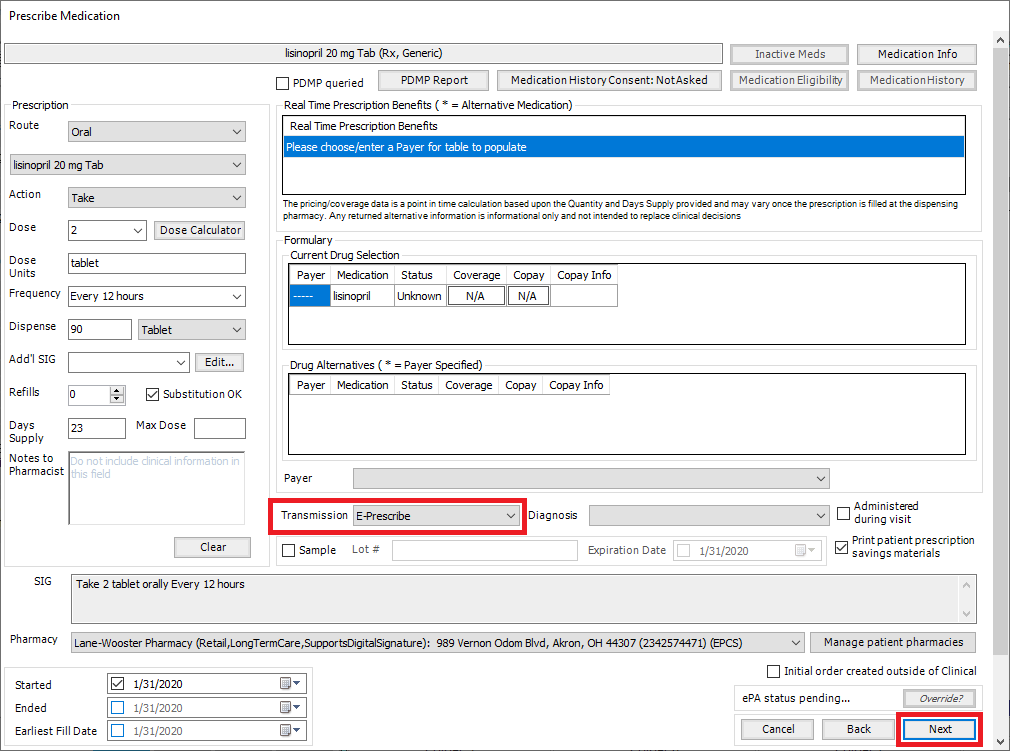This screenshot has height=751, width=1010.
Task: Open Medication Info
Action: (917, 54)
